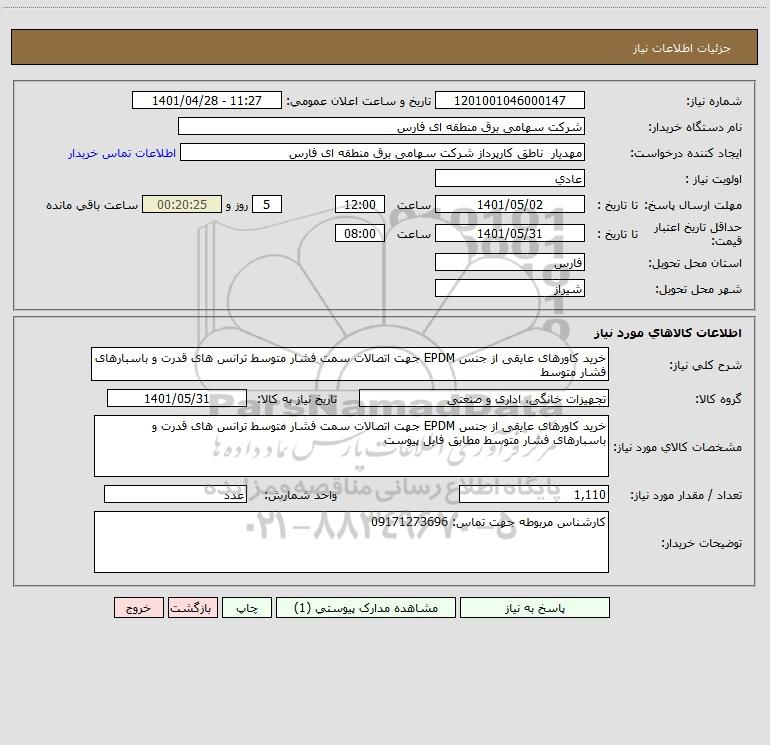Click the 'ساعت باقی مانده' text
The height and width of the screenshot is (745, 770).
coord(92,205)
